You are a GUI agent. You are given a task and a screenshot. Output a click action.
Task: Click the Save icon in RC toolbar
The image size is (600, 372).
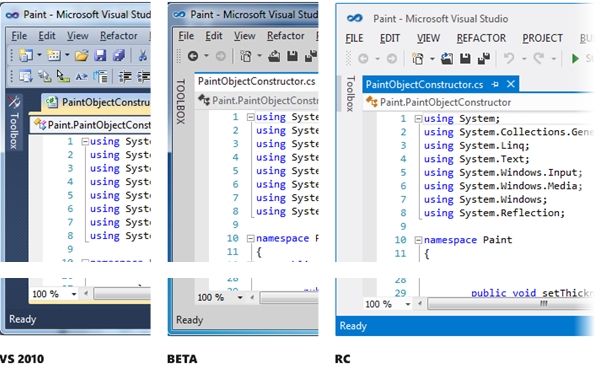pyautogui.click(x=465, y=59)
